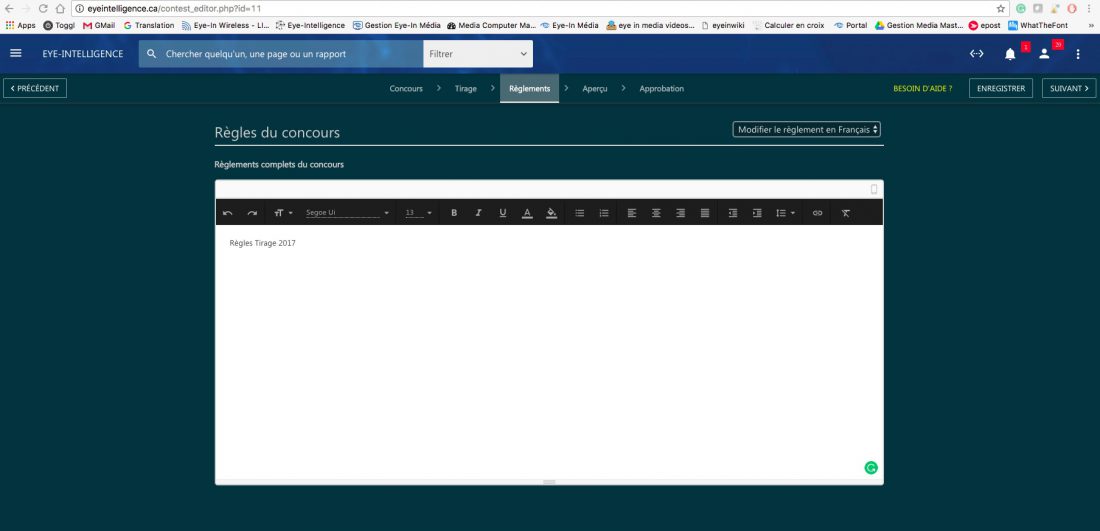Go to the Aperçu step tab
The width and height of the screenshot is (1100, 531).
pos(595,89)
